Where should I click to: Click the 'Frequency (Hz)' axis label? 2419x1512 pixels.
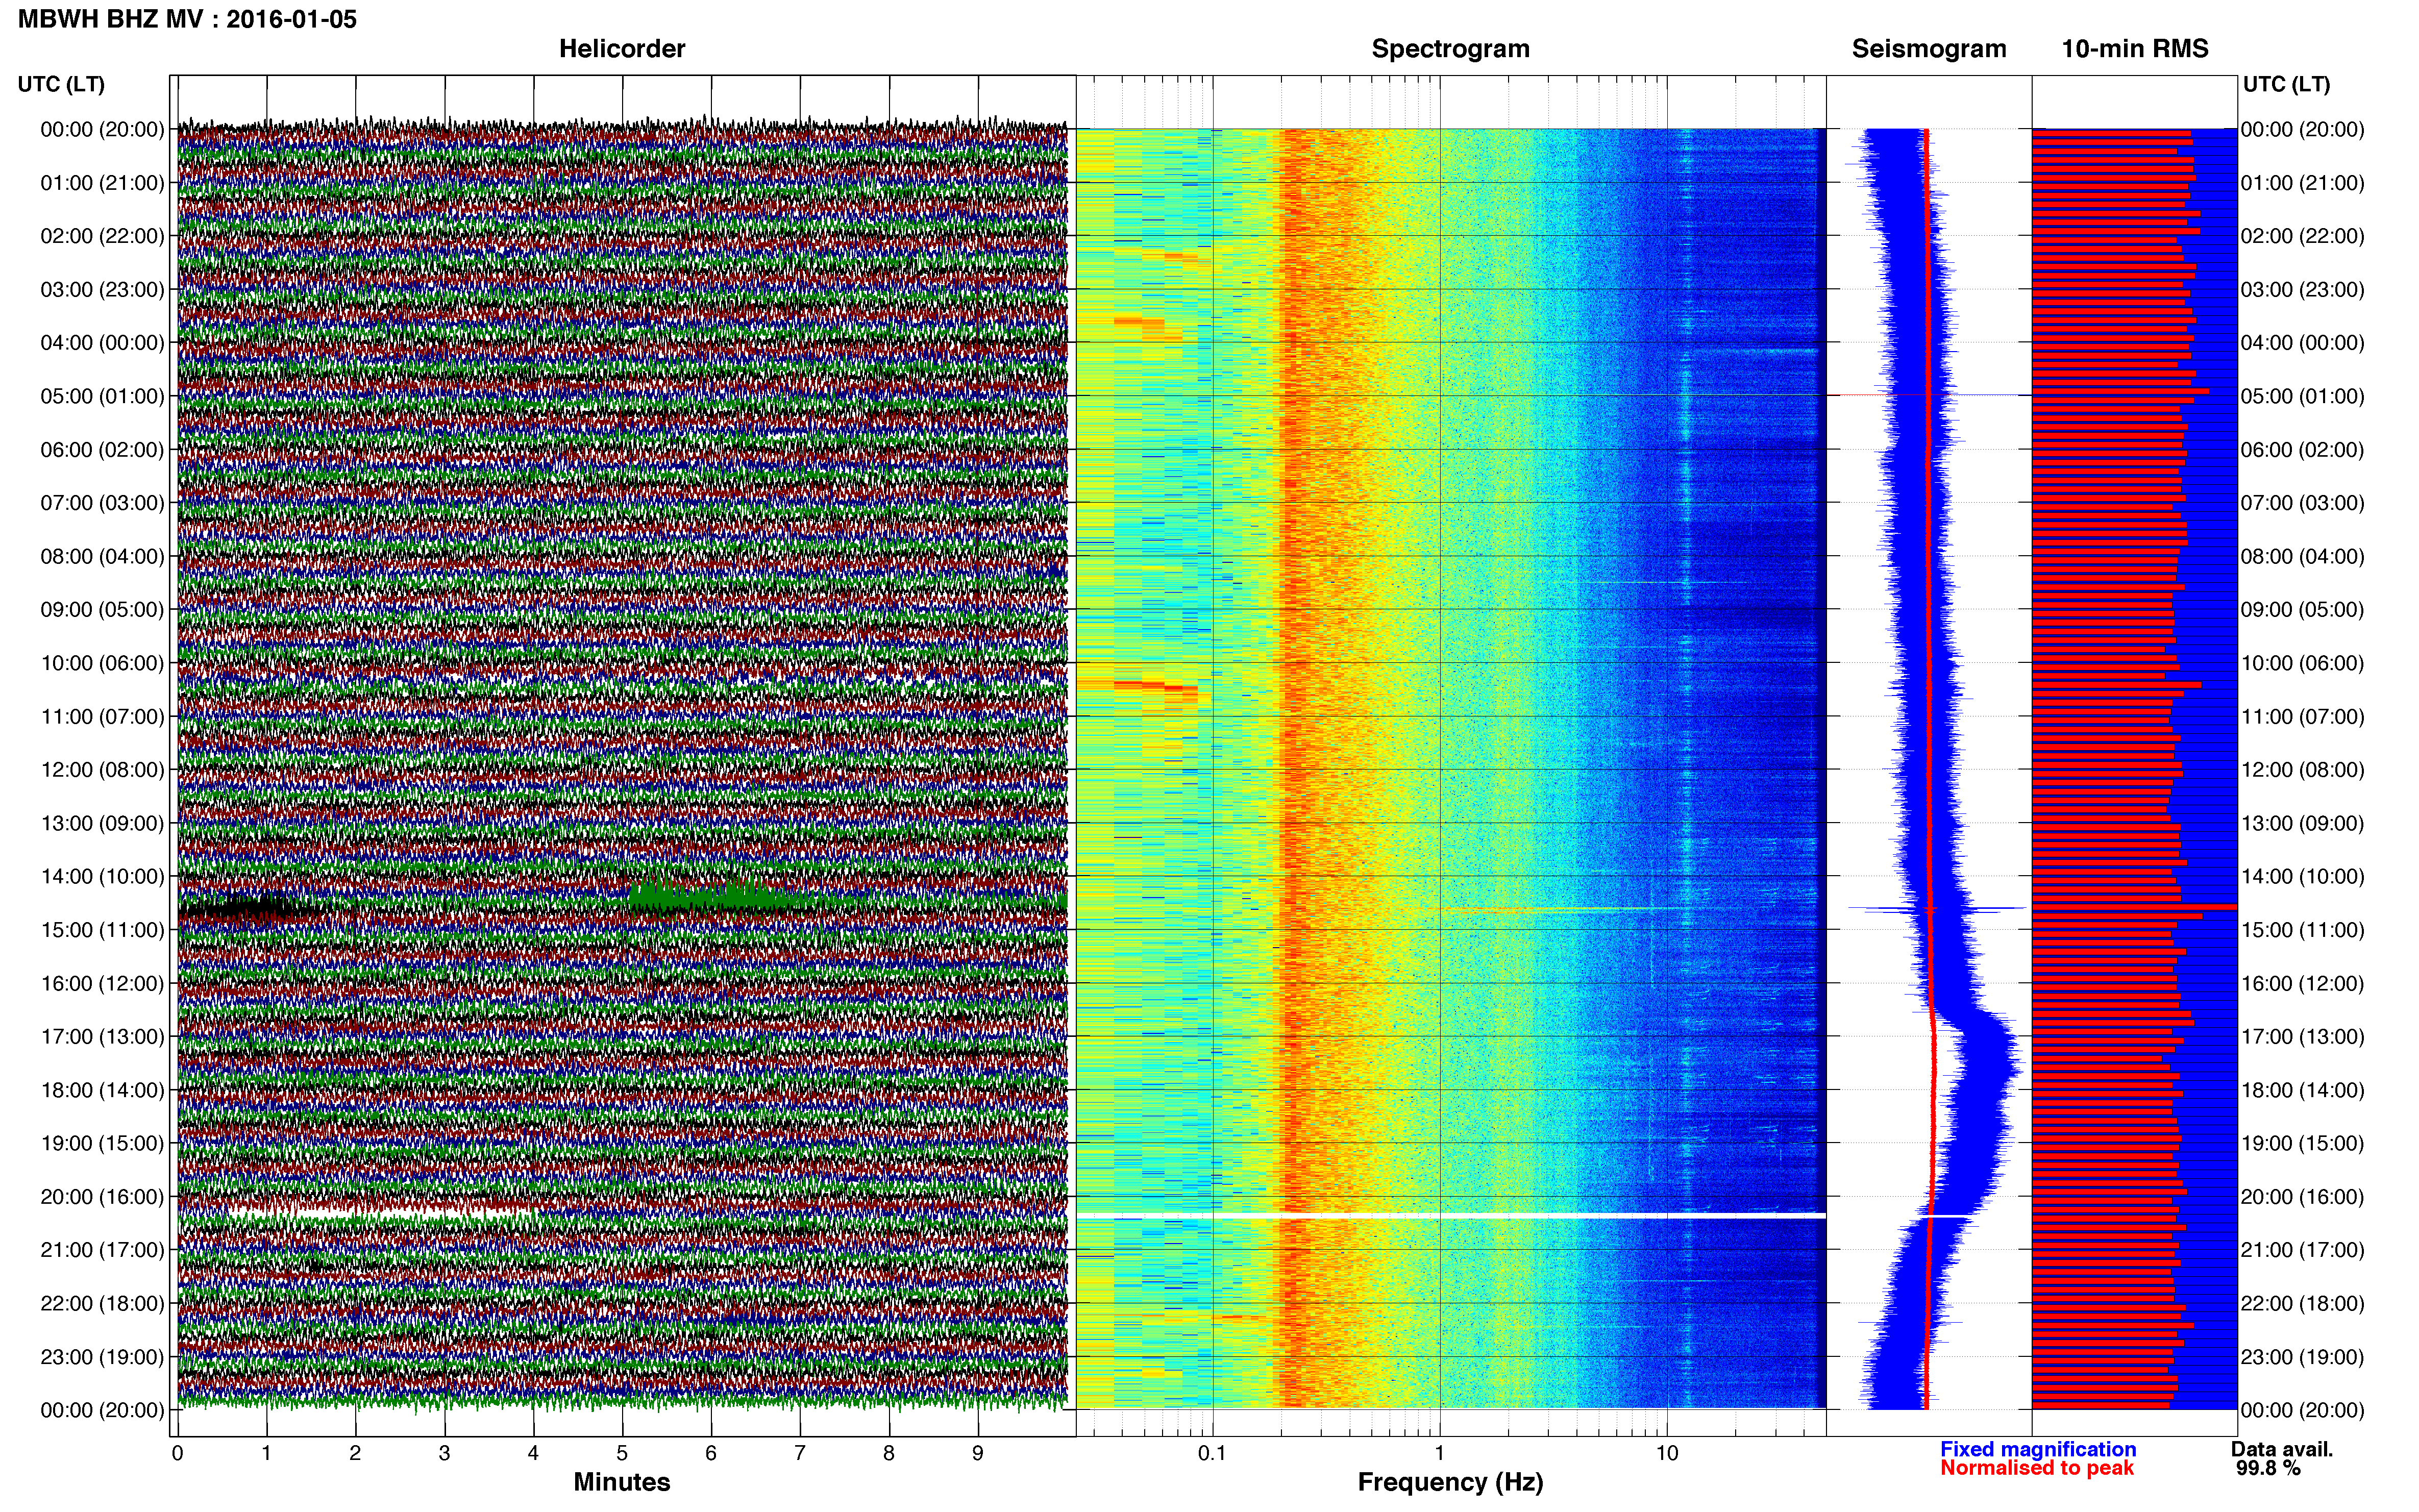click(1450, 1482)
